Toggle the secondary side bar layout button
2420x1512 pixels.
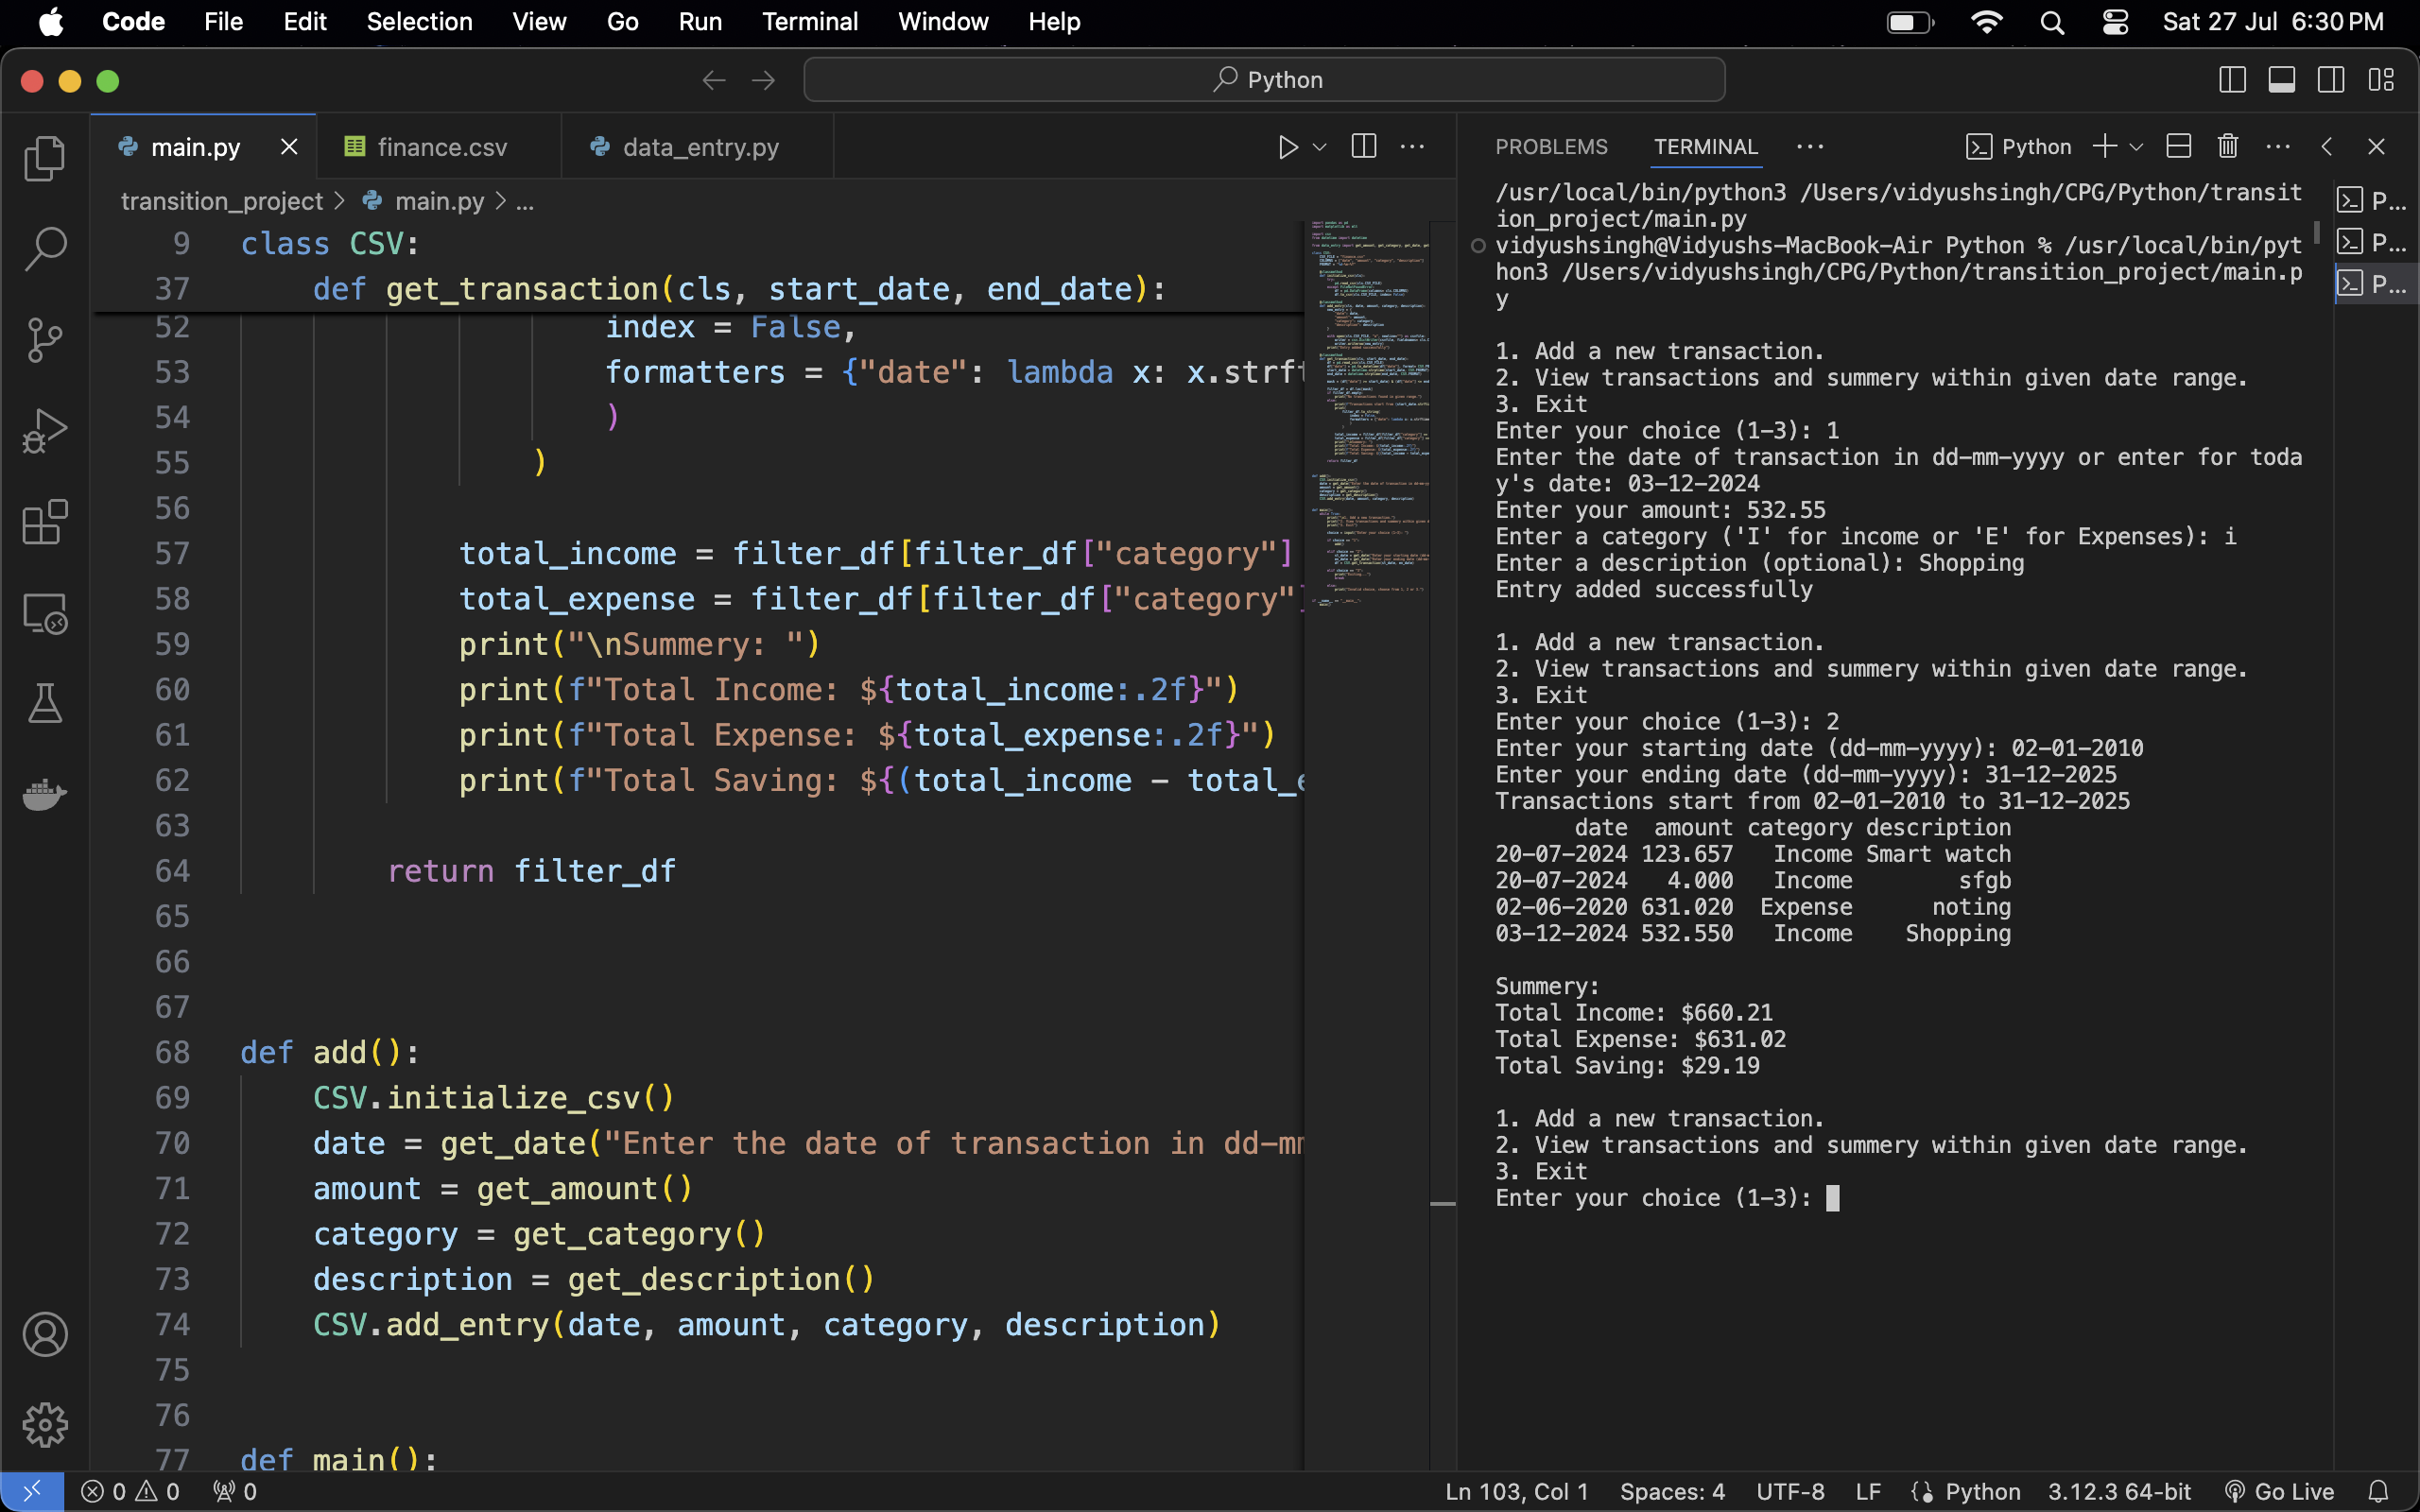coord(2331,80)
